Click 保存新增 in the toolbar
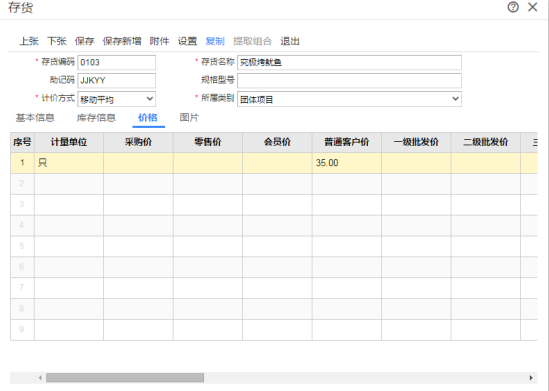 pyautogui.click(x=122, y=41)
